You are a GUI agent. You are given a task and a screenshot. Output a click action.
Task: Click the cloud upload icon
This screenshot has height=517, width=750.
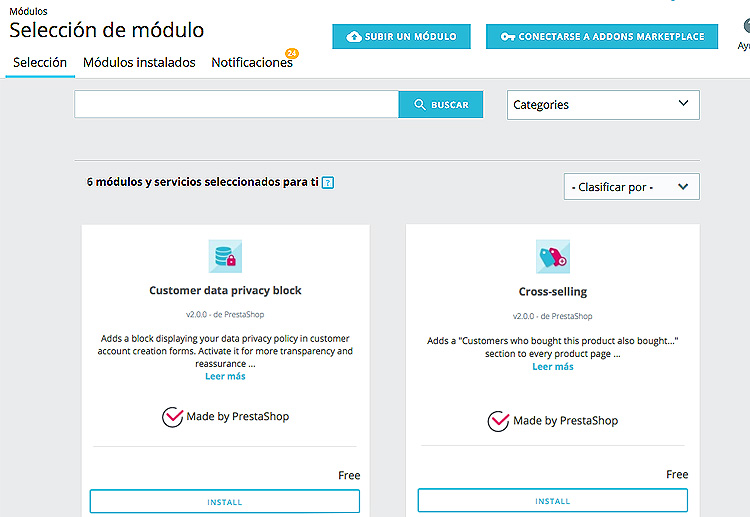point(353,36)
